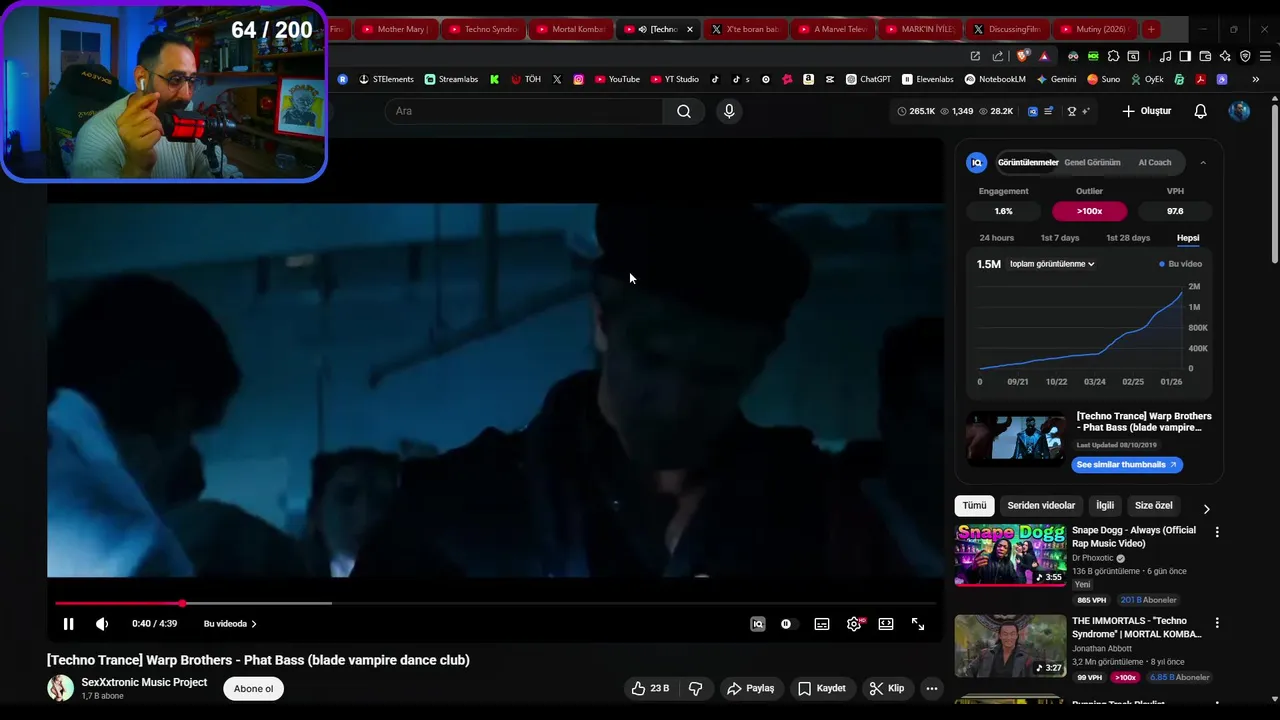
Task: Open the 'toplam görüntülenme' dropdown
Action: [x=1052, y=264]
